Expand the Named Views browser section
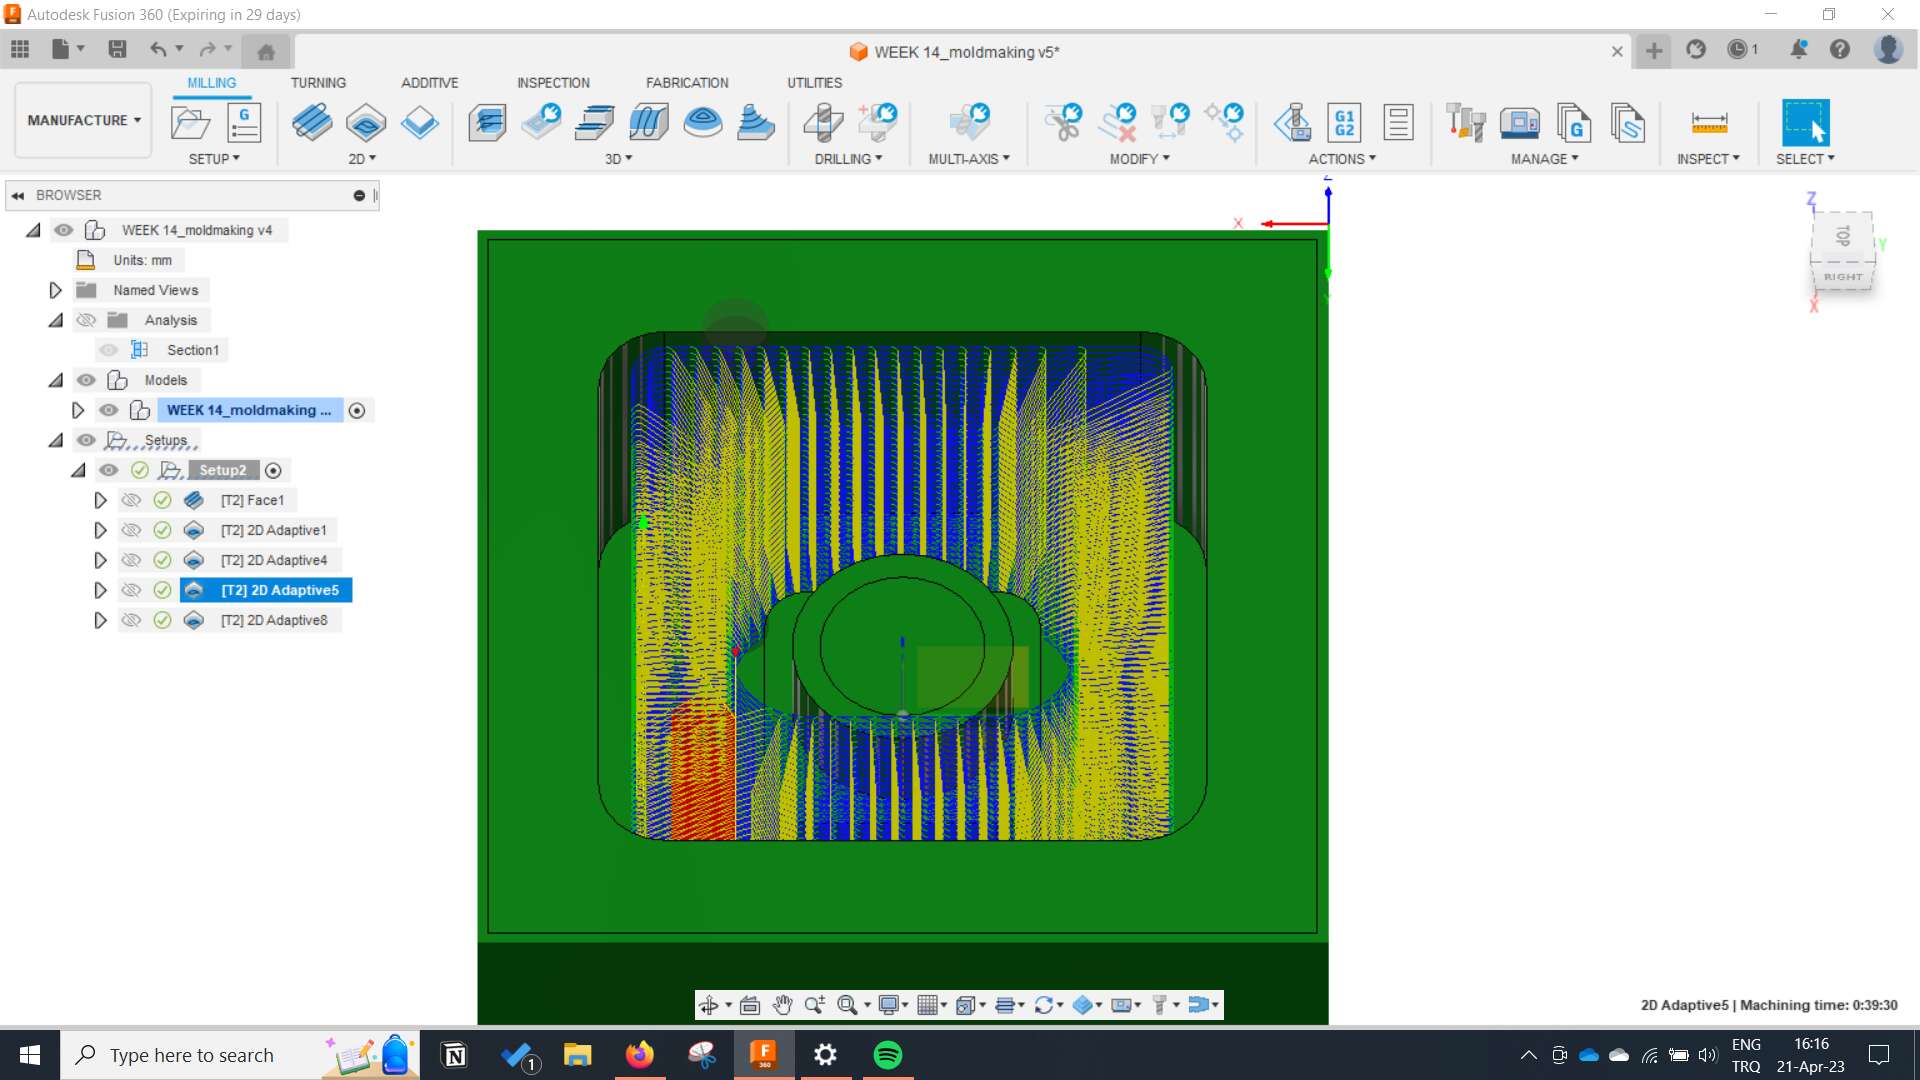The height and width of the screenshot is (1080, 1920). 55,289
